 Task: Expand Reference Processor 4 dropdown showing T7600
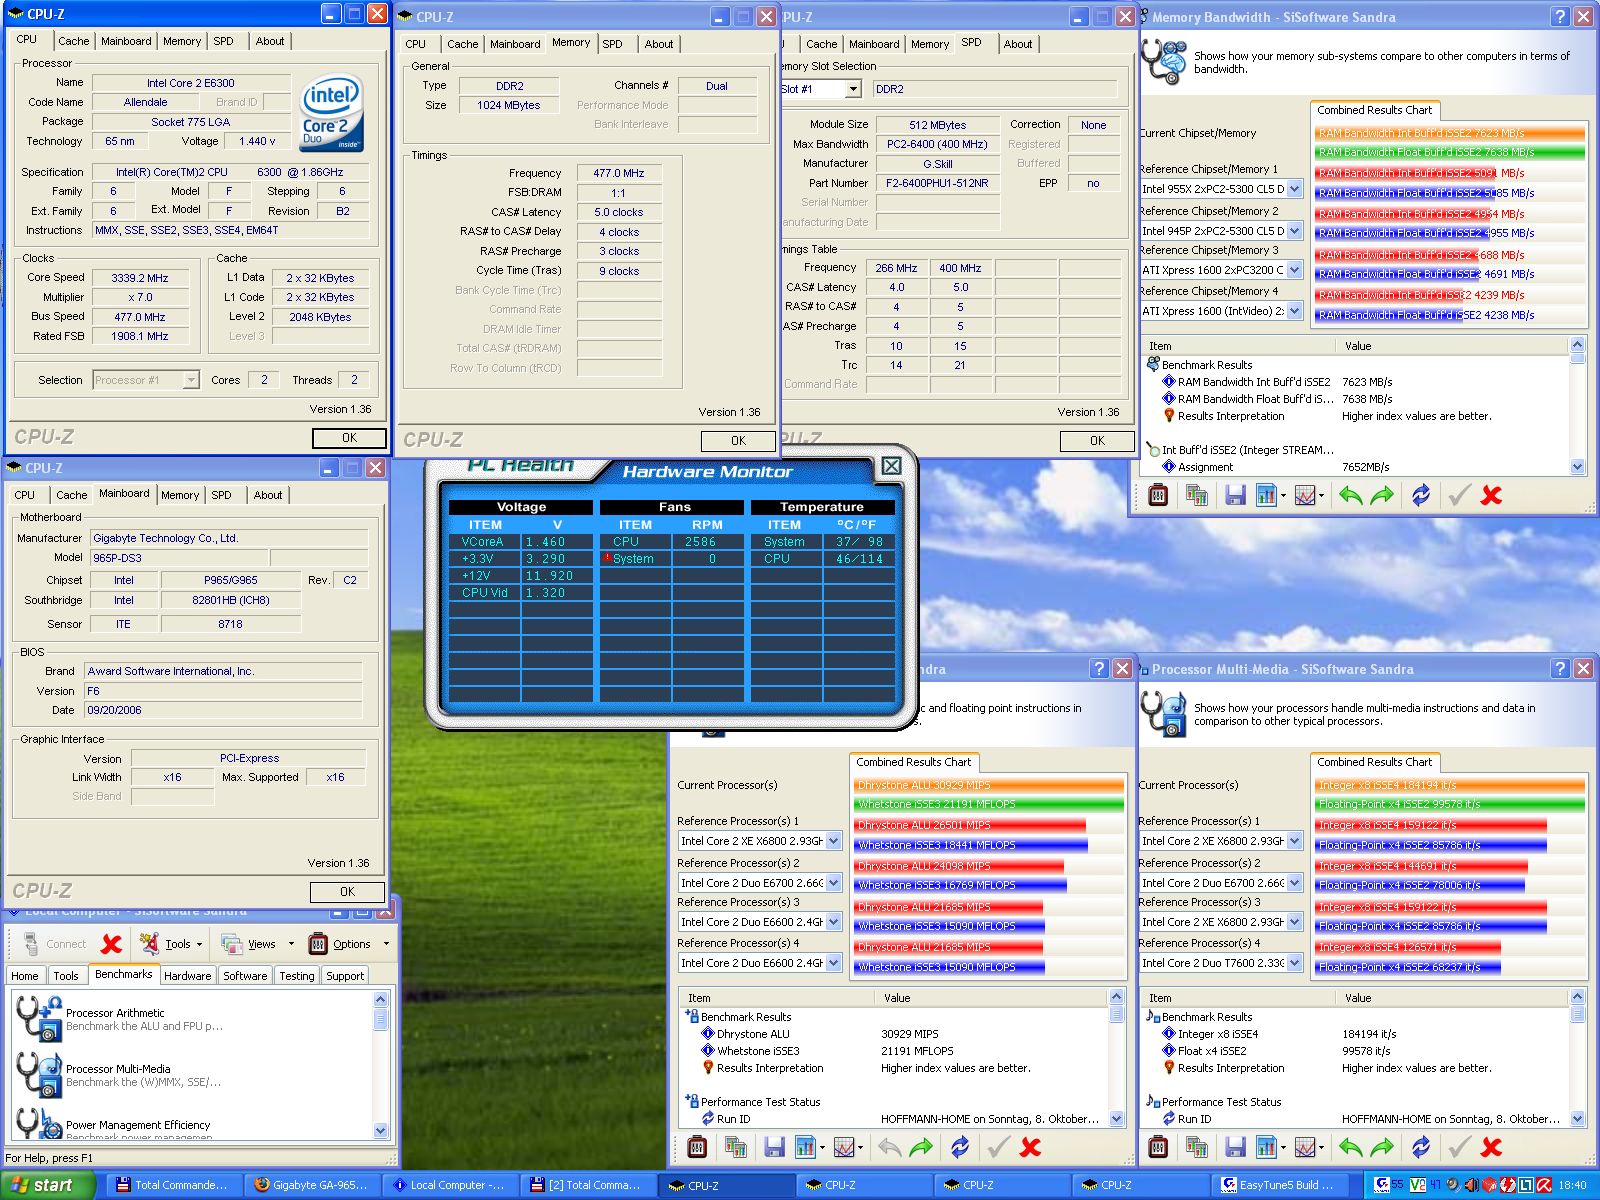(1294, 963)
